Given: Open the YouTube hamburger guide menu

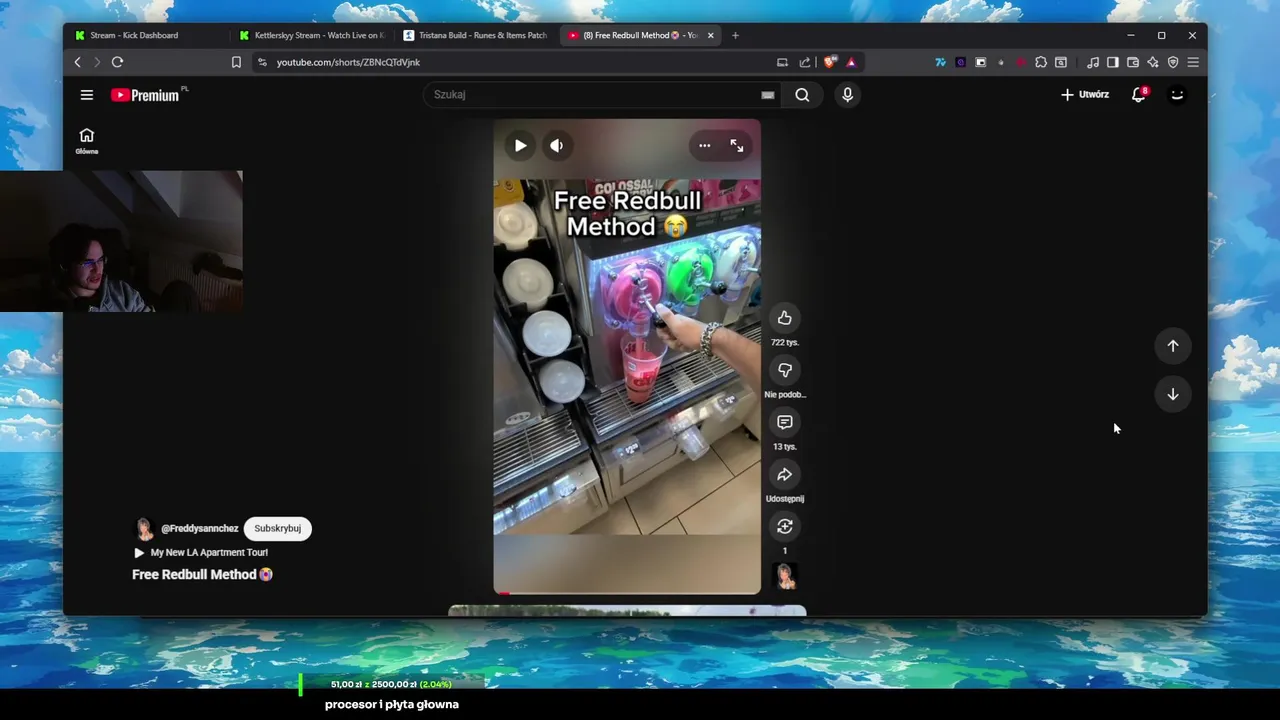Looking at the screenshot, I should 87,95.
